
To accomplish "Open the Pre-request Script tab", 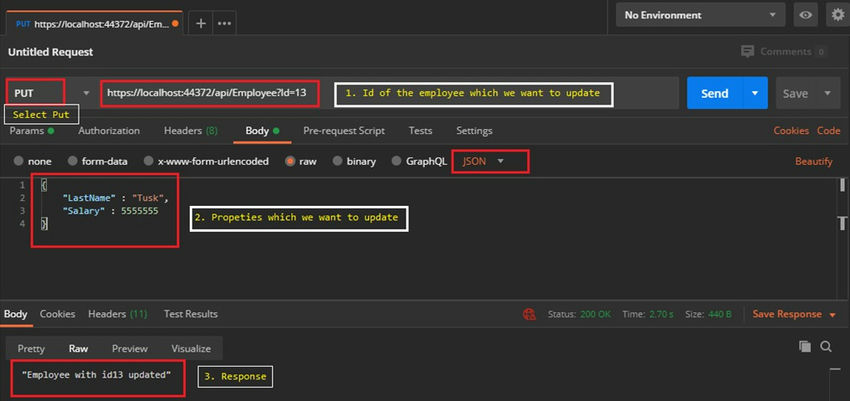I will tap(344, 131).
